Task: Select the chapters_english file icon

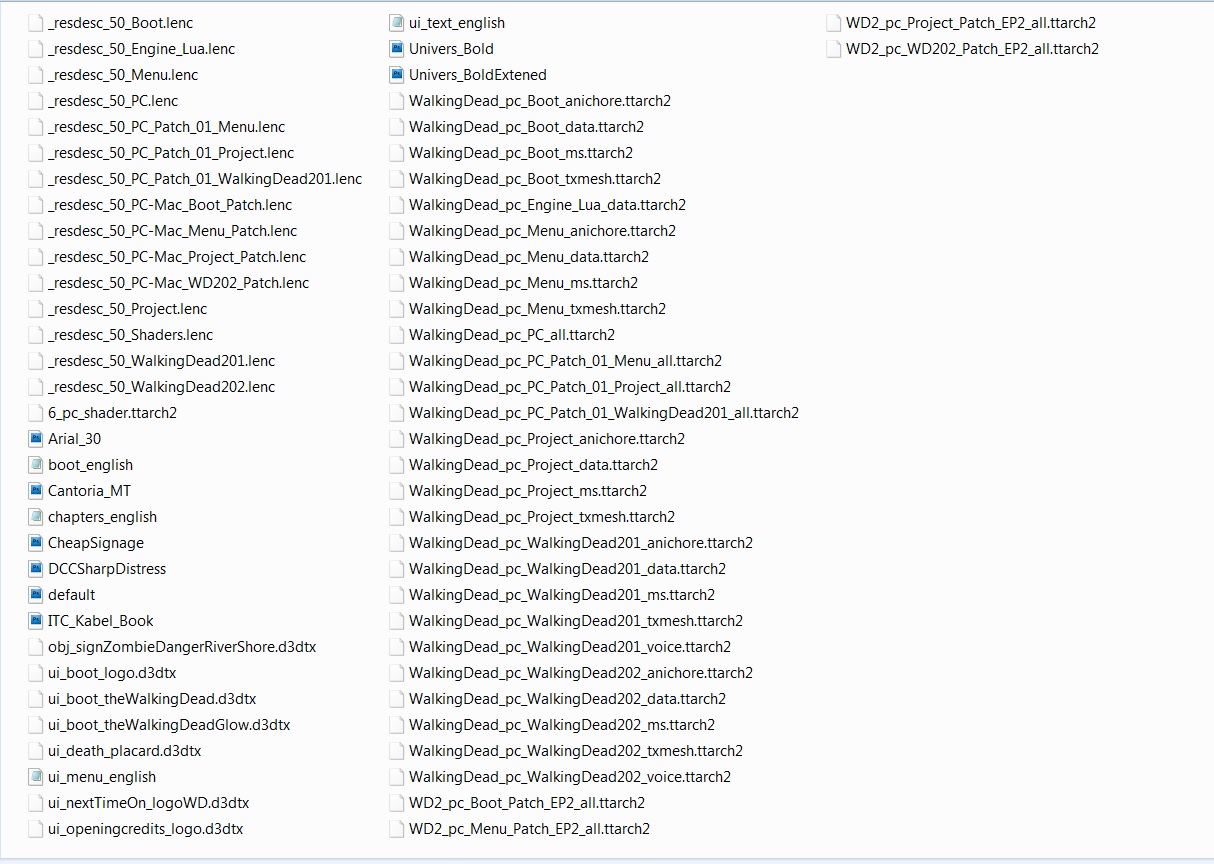Action: 36,517
